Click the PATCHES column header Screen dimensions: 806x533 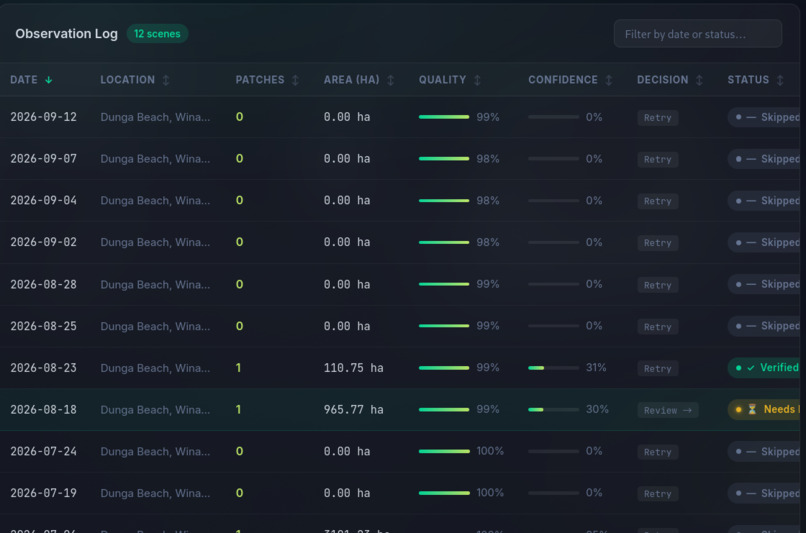click(260, 80)
